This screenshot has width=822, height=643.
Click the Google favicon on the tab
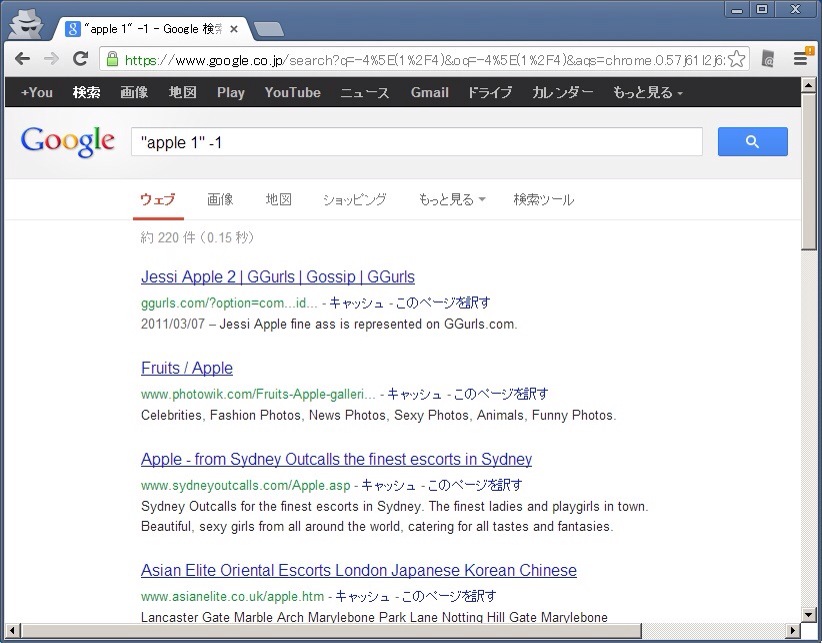pos(72,29)
